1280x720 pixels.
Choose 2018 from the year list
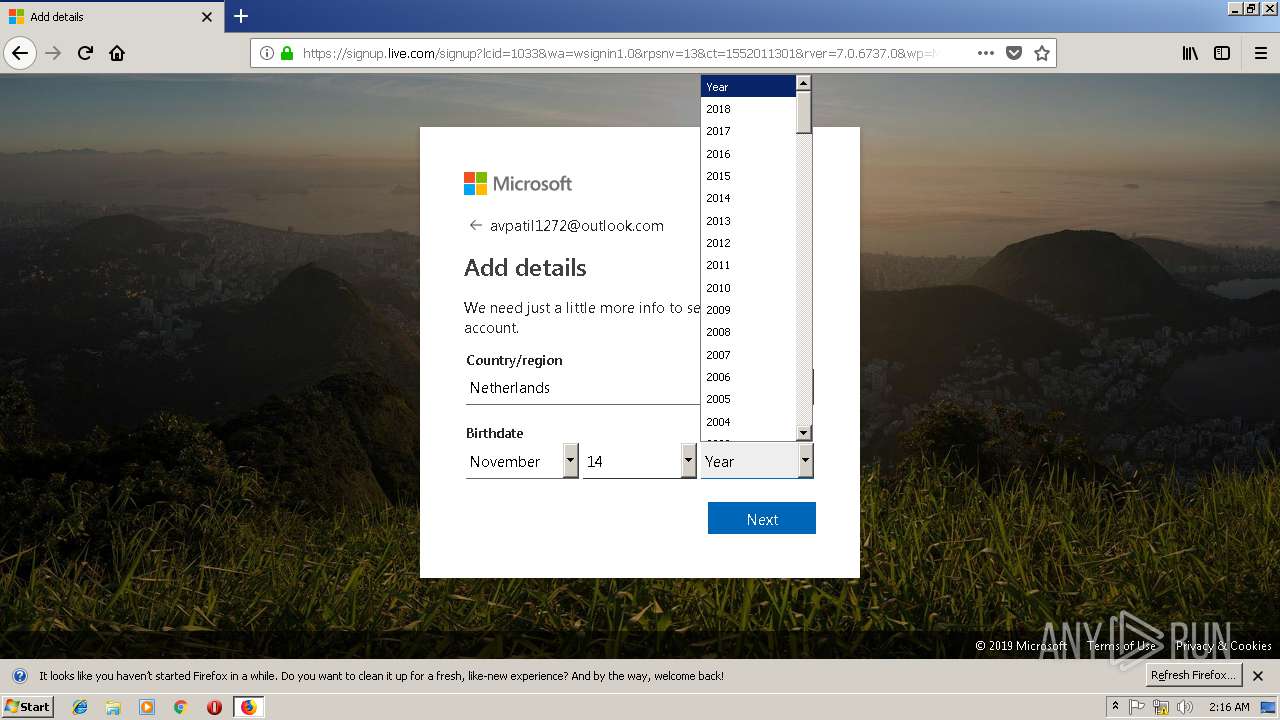pos(748,109)
